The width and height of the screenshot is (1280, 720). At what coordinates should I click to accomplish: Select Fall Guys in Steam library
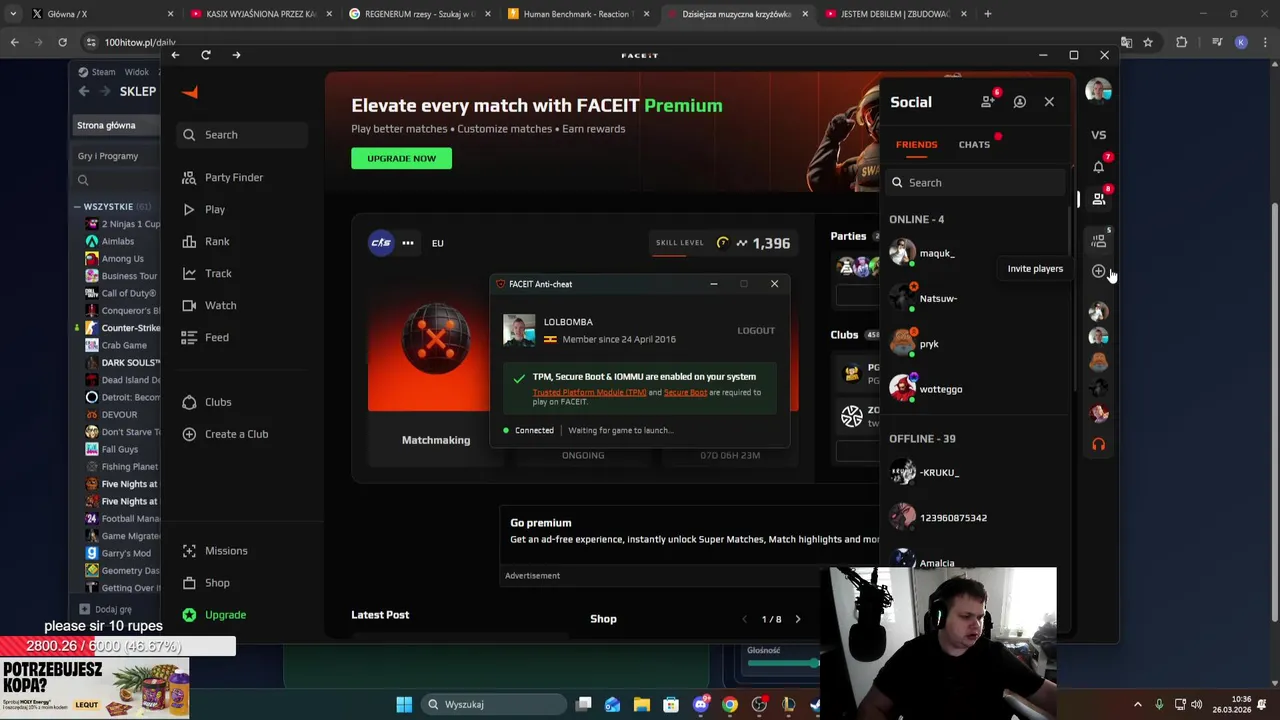point(120,449)
